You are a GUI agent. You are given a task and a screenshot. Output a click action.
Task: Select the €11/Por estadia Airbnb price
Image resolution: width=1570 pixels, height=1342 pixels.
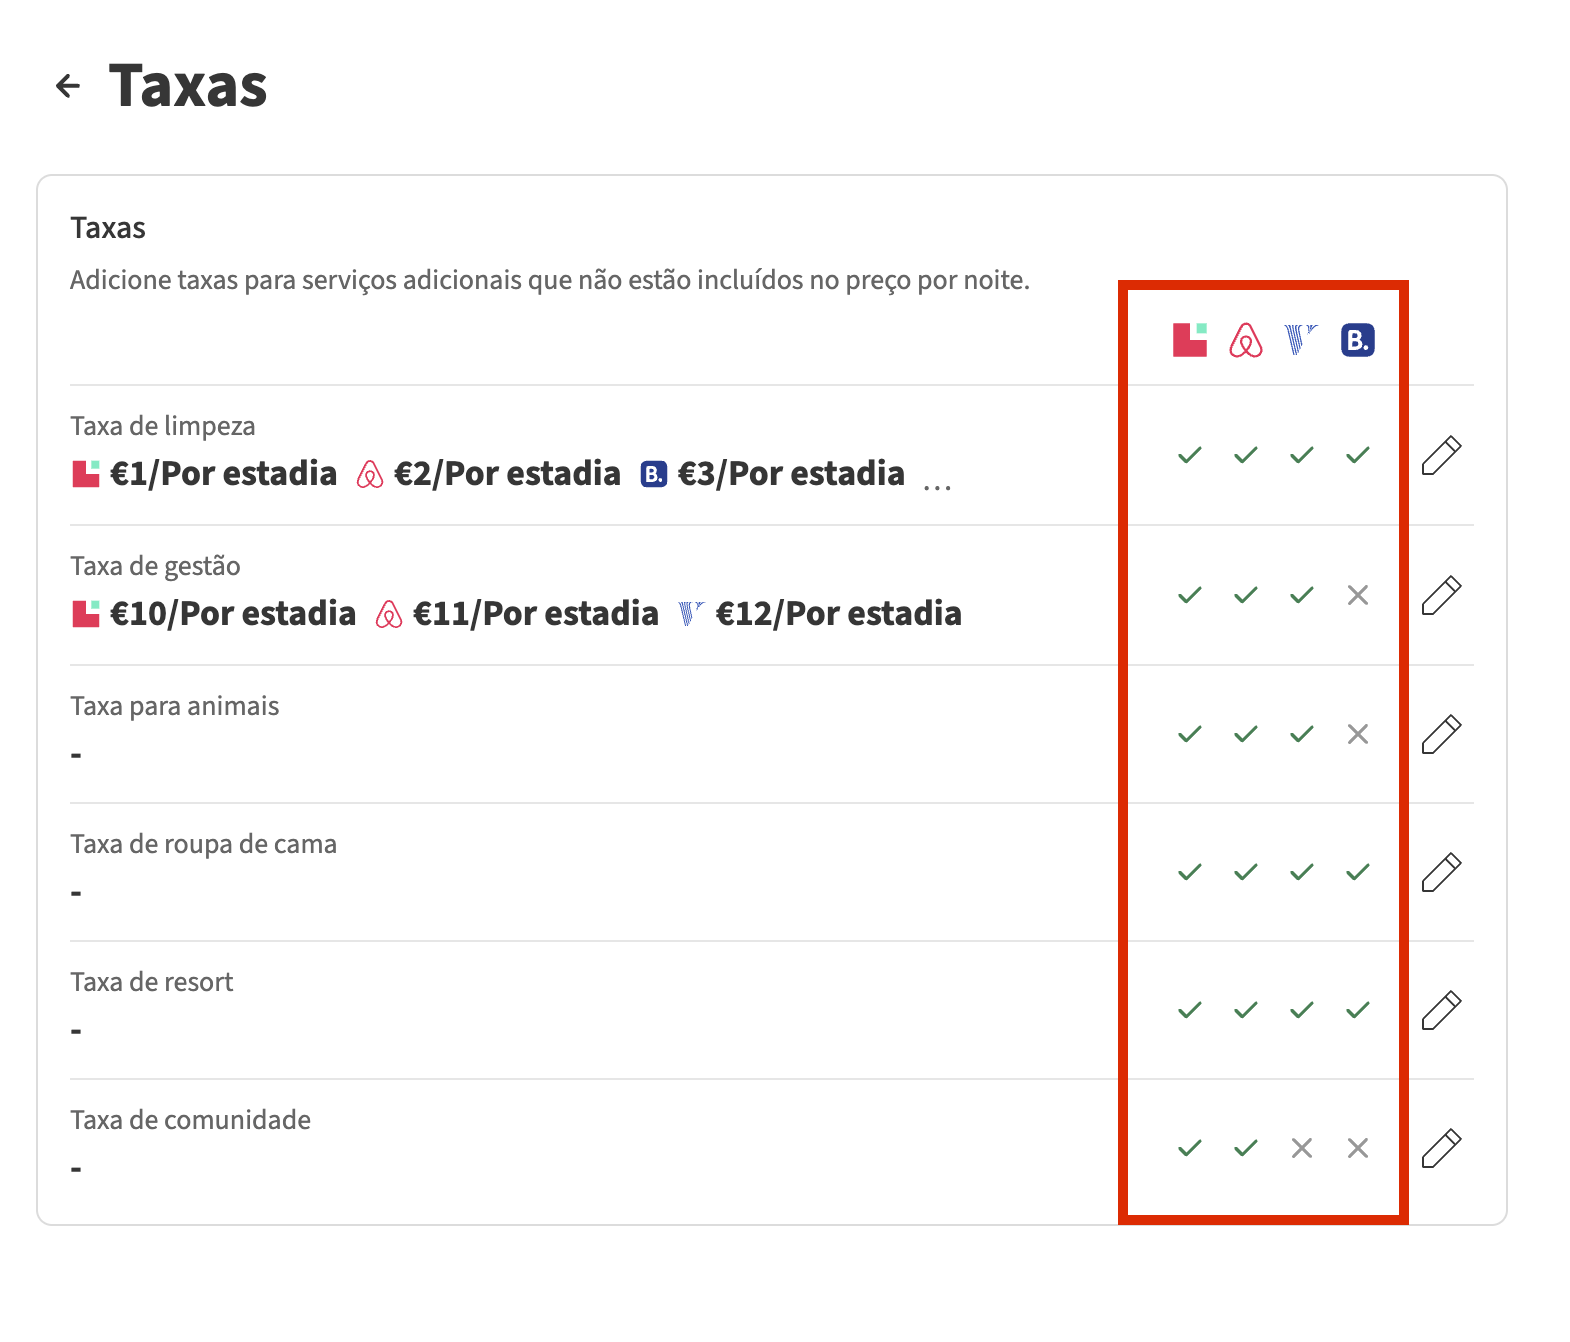(535, 614)
